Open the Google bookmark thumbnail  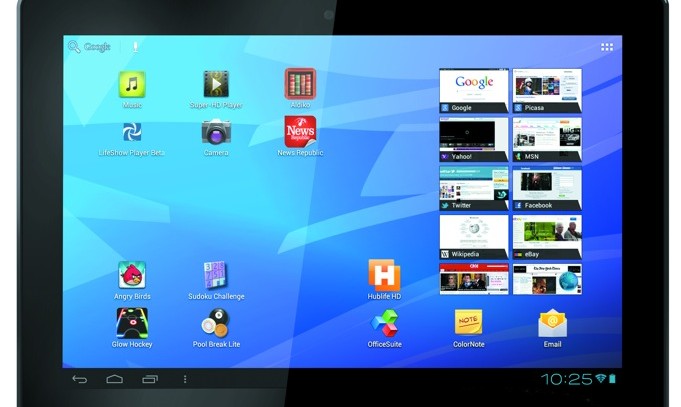pos(474,91)
